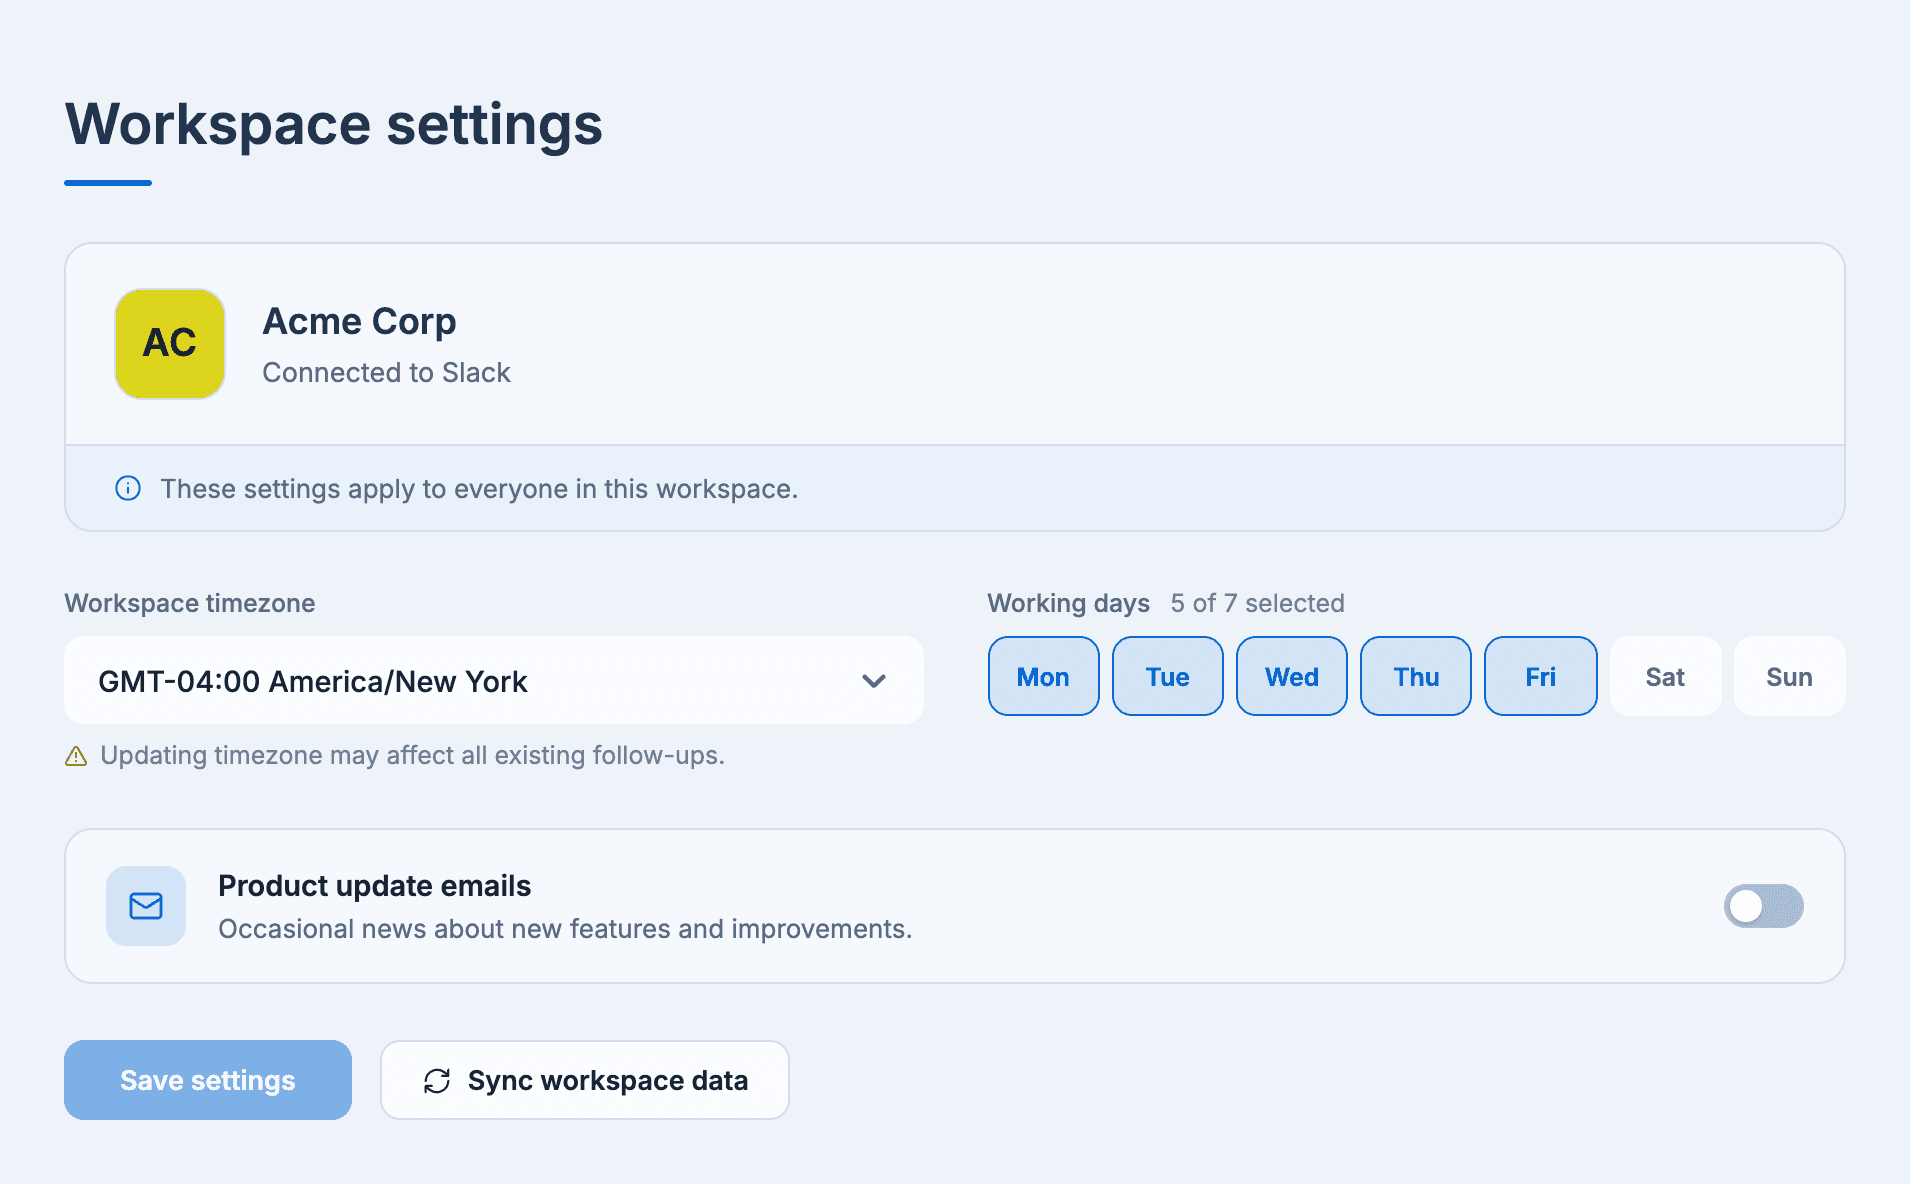Click 'Updating timezone may affect' warning text
The height and width of the screenshot is (1184, 1910).
point(412,755)
